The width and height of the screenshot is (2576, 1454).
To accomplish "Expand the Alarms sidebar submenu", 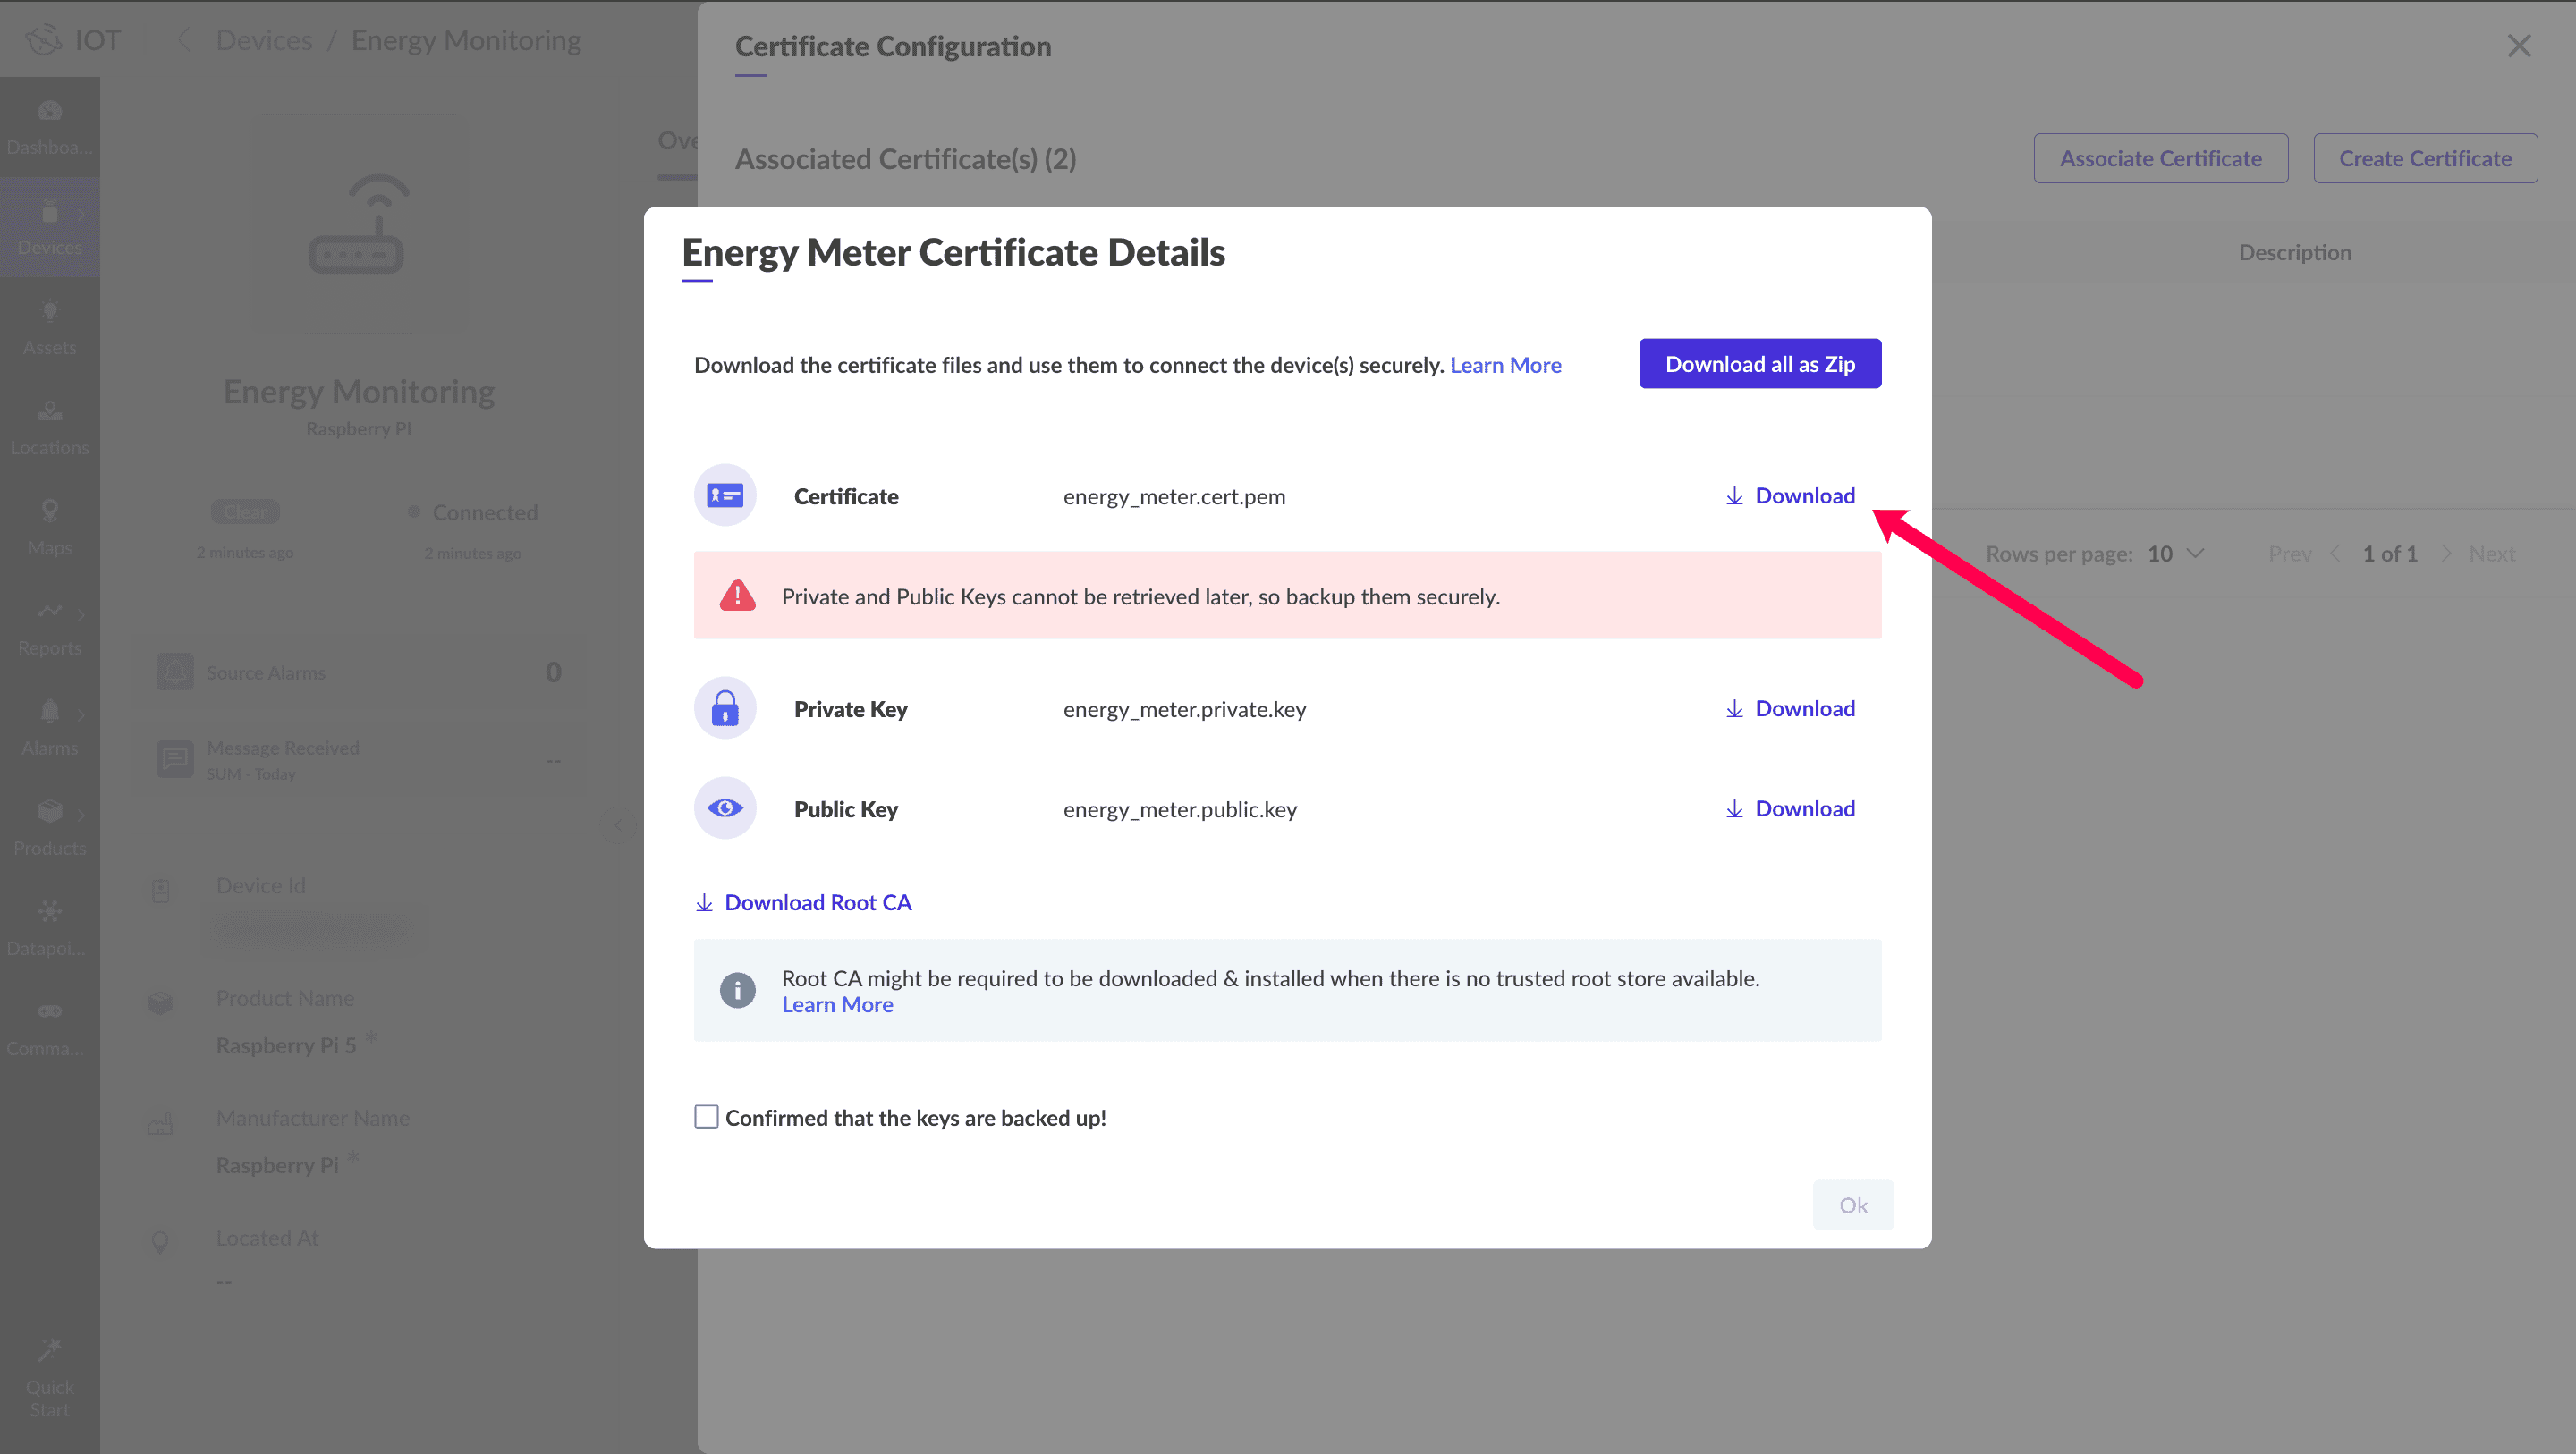I will [x=81, y=714].
